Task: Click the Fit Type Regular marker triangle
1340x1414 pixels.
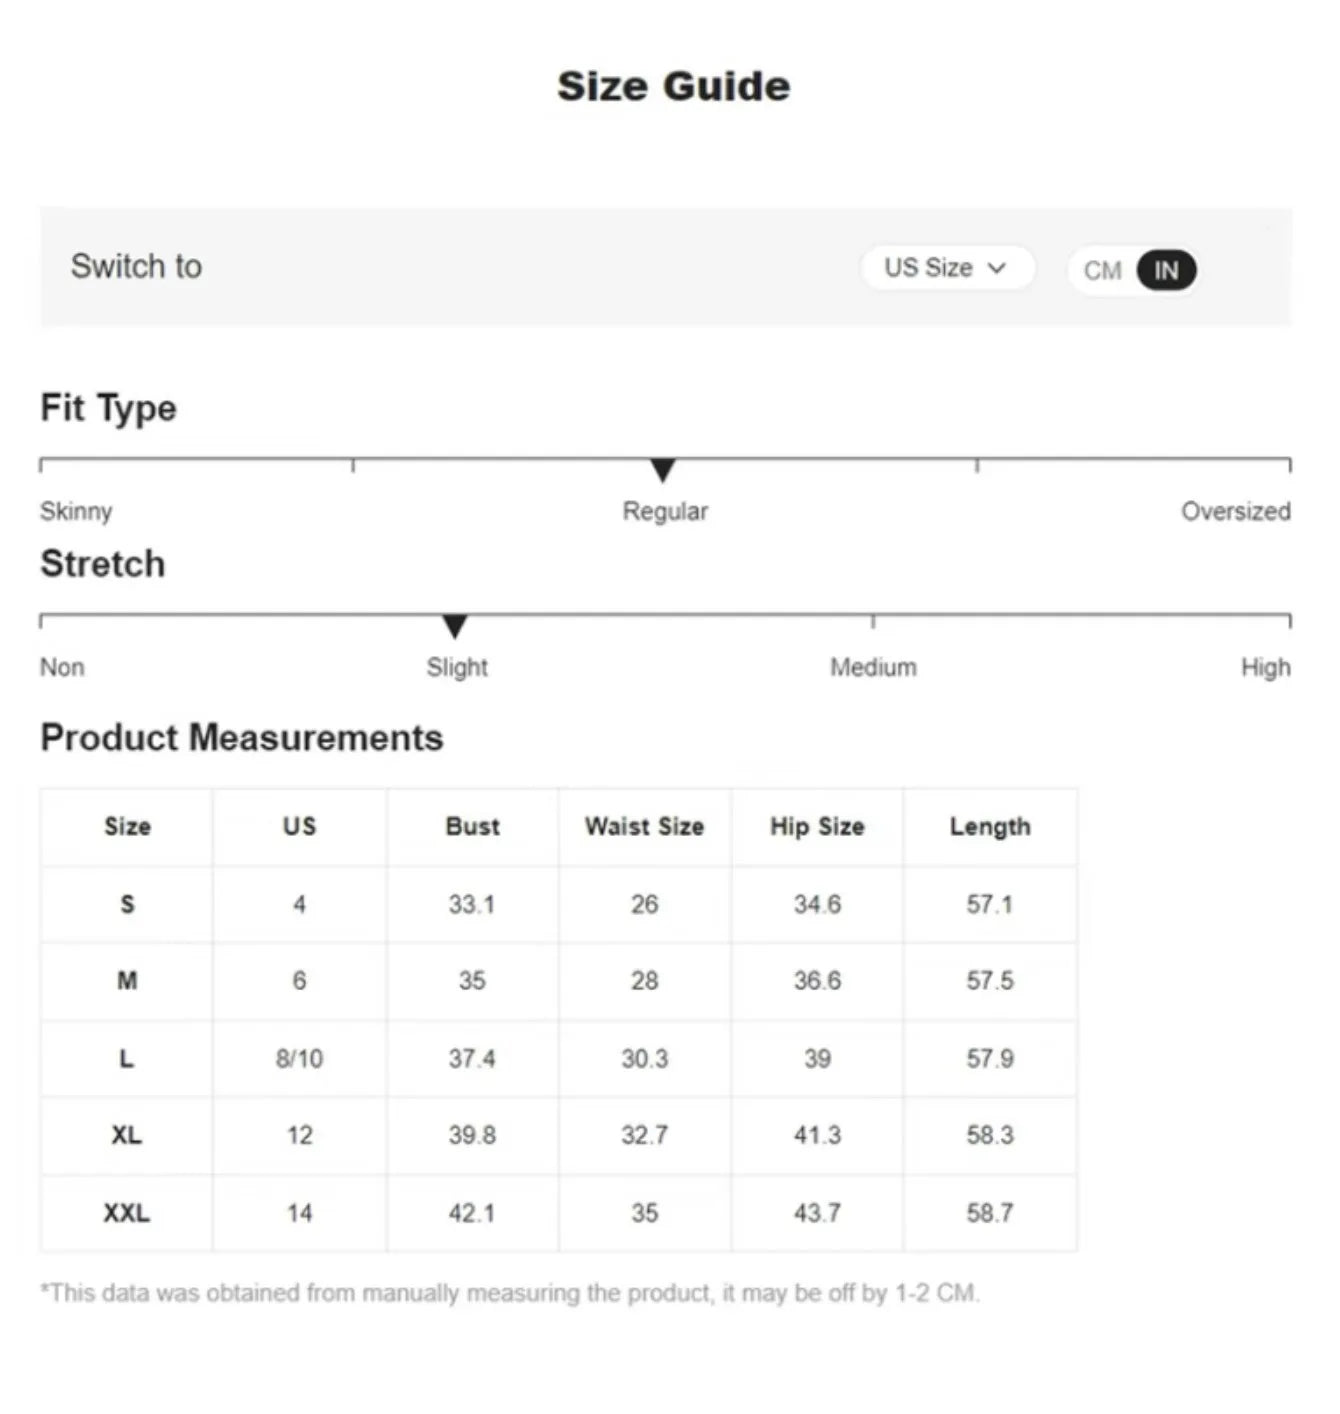Action: click(662, 470)
